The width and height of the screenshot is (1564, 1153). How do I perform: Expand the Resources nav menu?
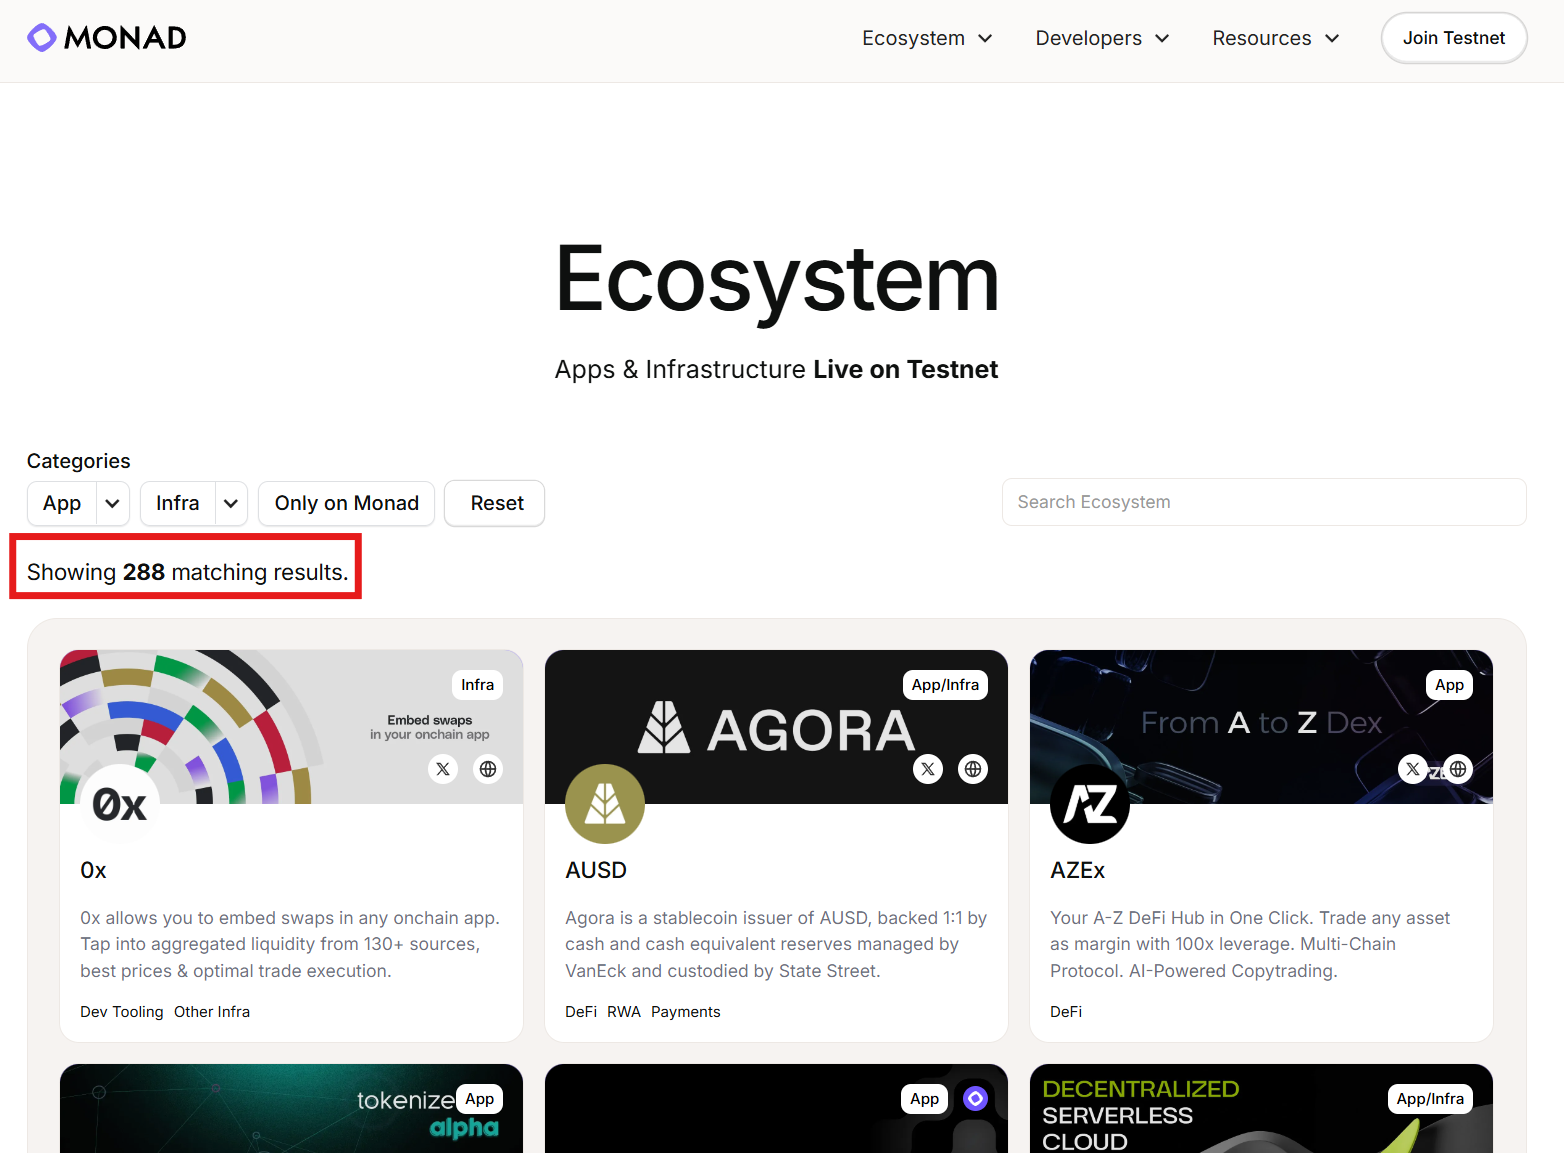[x=1275, y=38]
